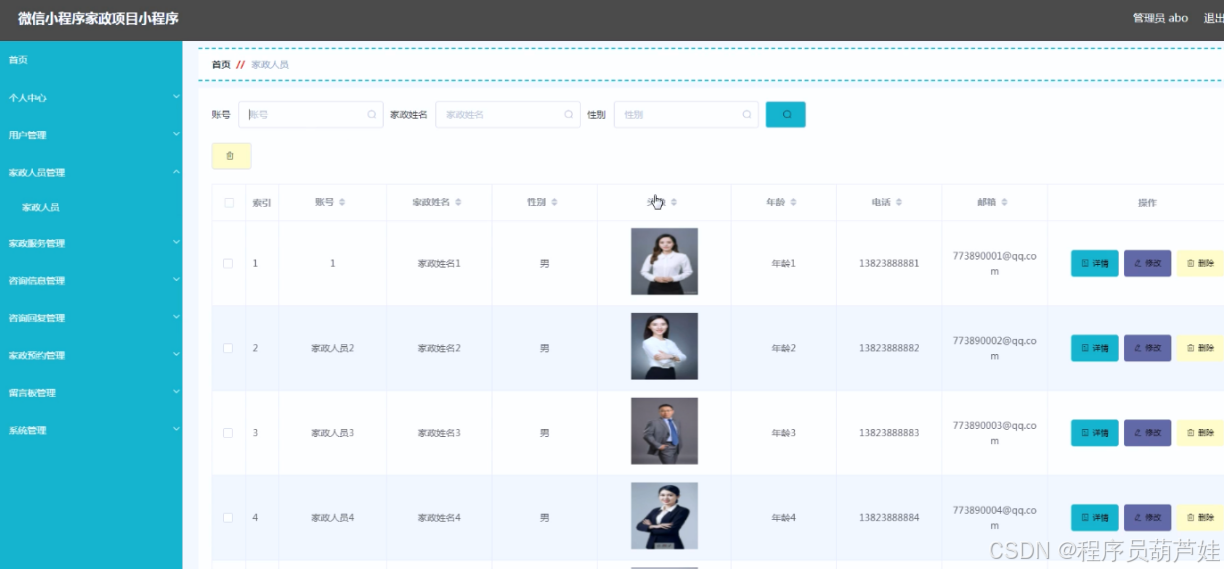The height and width of the screenshot is (570, 1224).
Task: Click 删除 button for 家政人员4 row
Action: click(x=1200, y=518)
